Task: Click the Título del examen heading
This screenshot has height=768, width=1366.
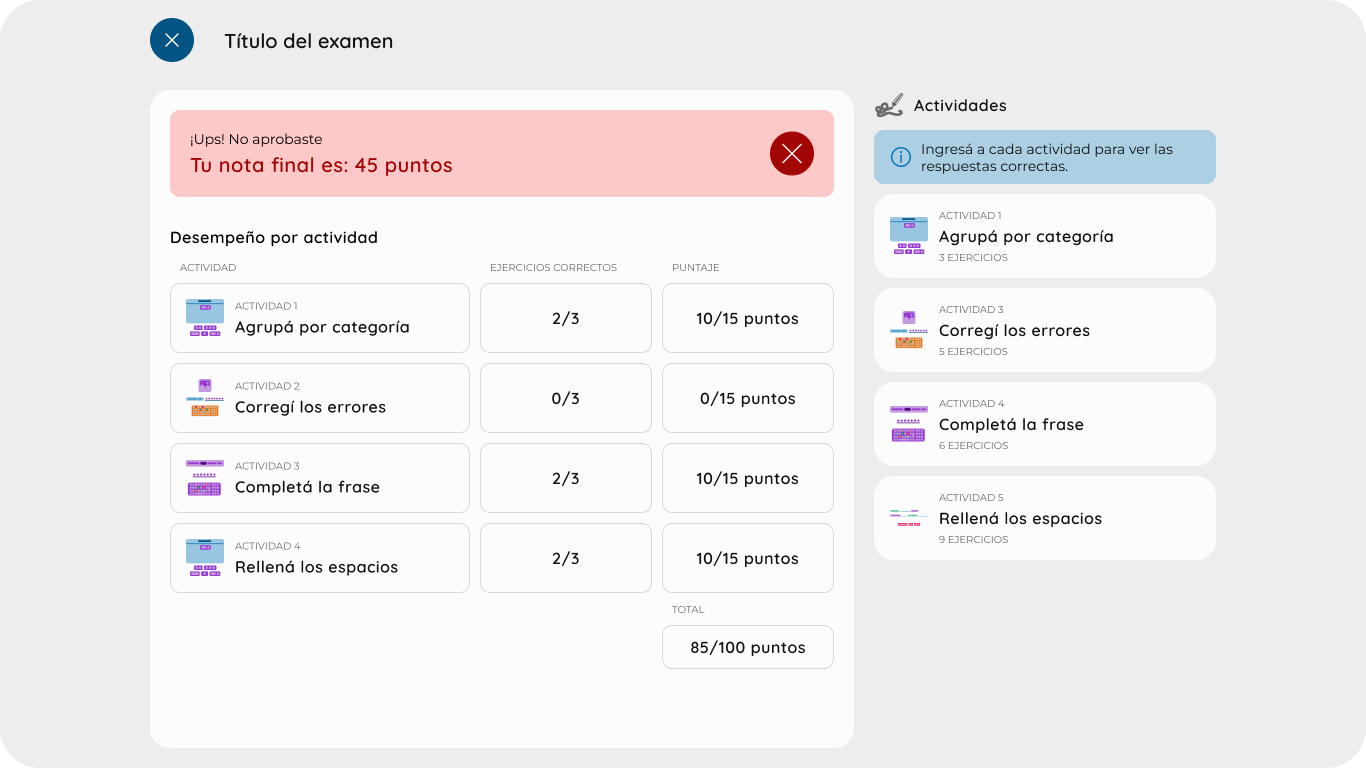Action: [x=309, y=41]
